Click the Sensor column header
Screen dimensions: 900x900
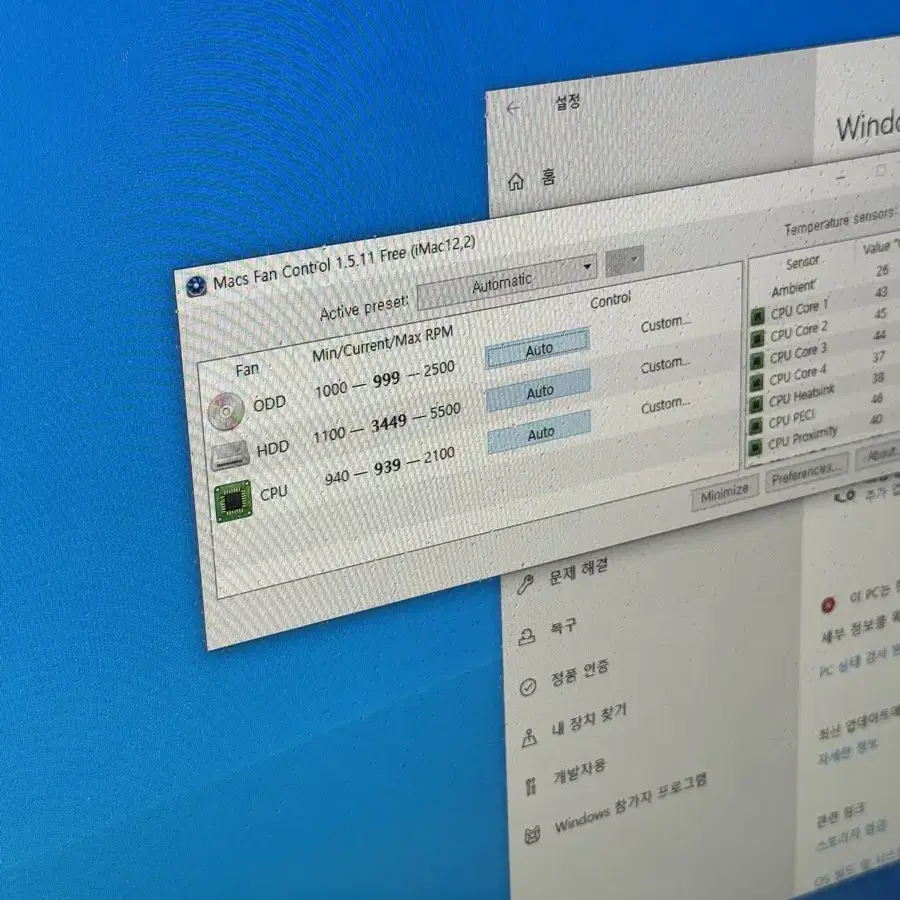point(802,263)
